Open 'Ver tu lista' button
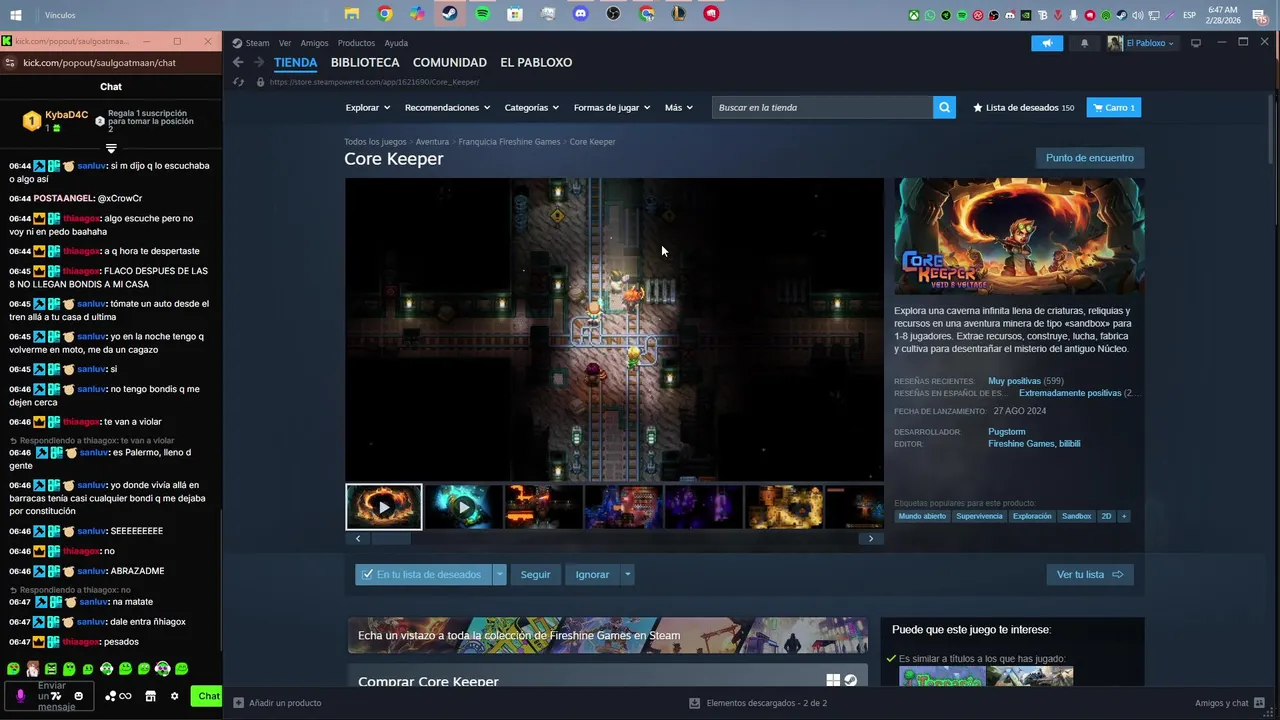This screenshot has height=720, width=1280. pyautogui.click(x=1090, y=575)
